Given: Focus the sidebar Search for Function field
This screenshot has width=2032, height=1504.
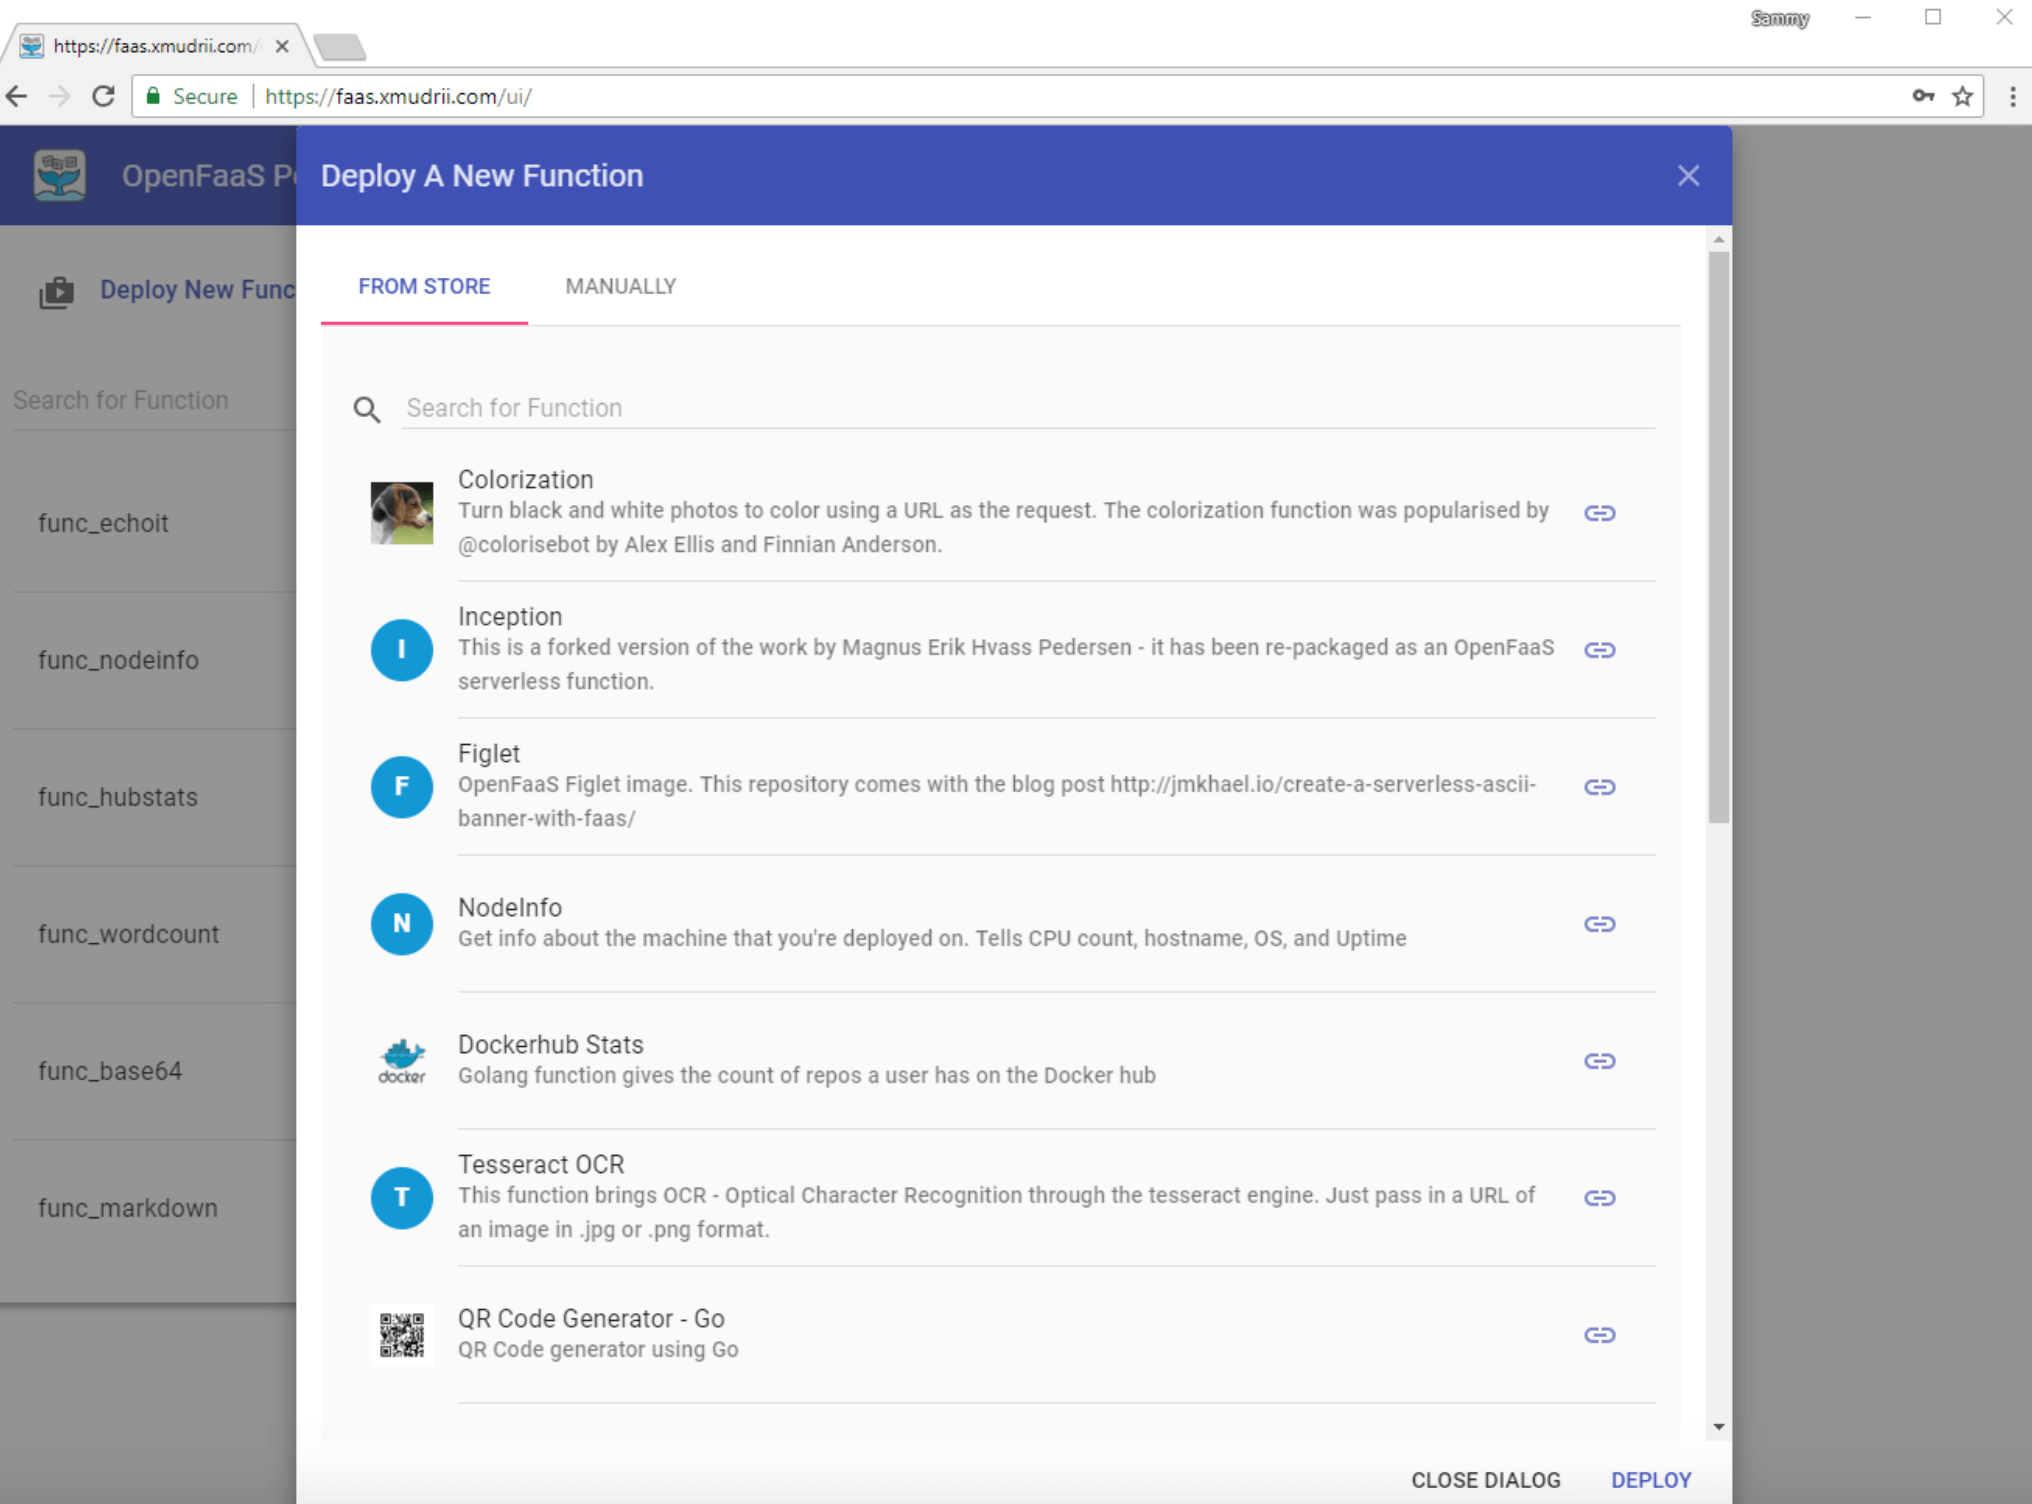Looking at the screenshot, I should 154,400.
